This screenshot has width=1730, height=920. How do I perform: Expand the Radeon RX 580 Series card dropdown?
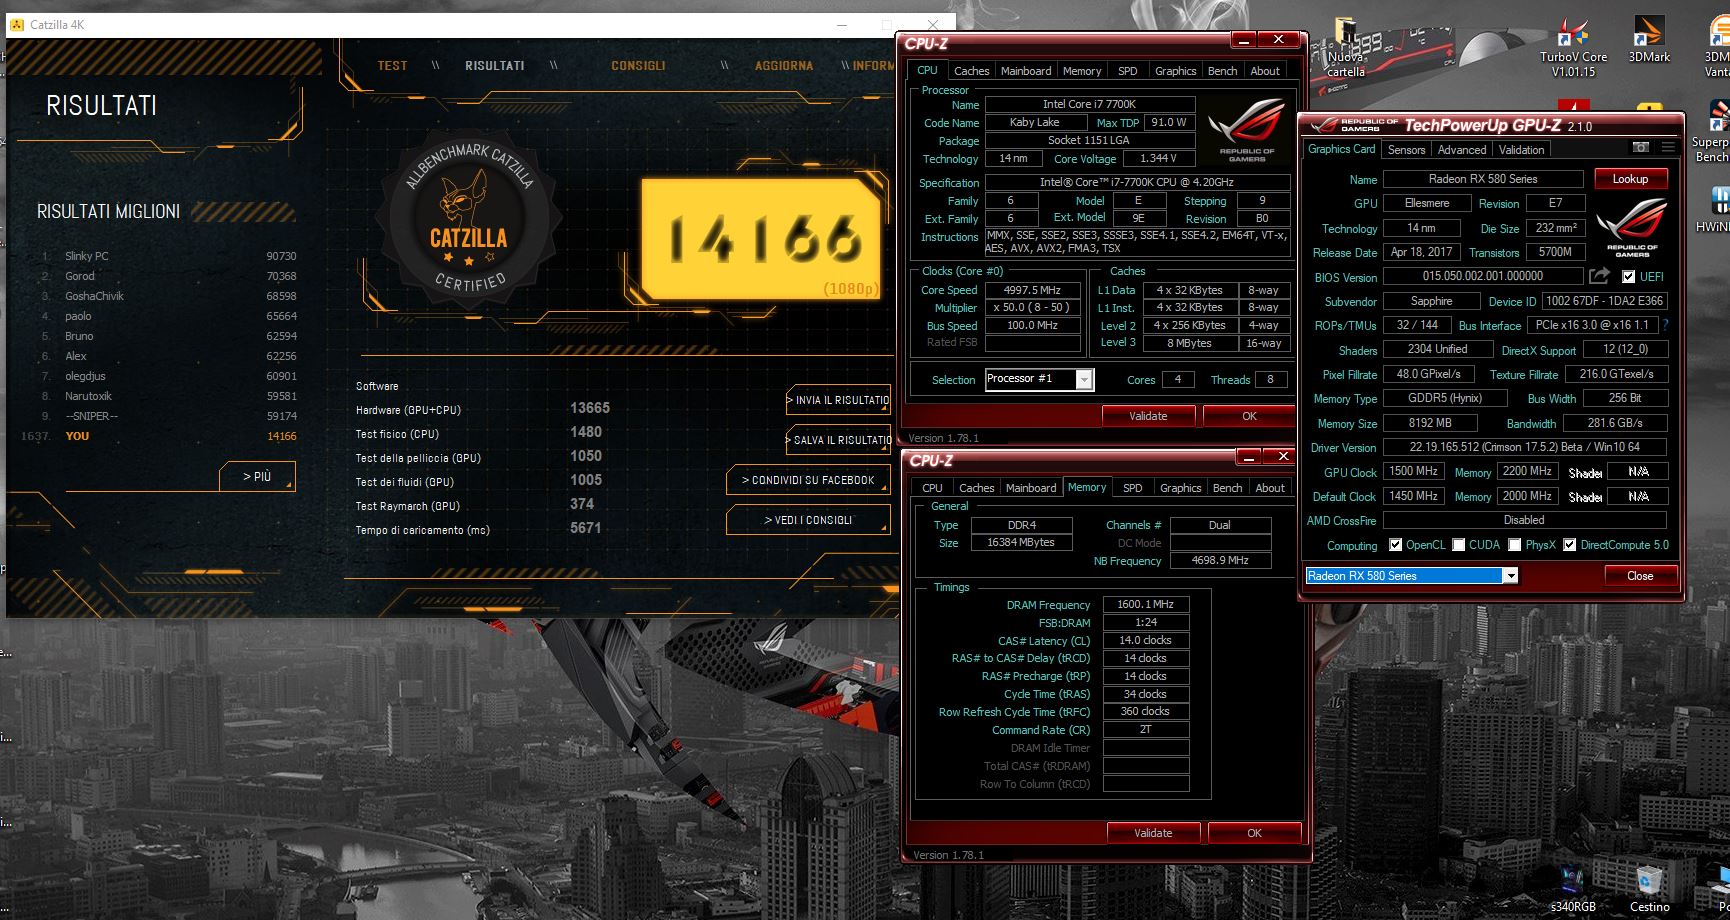point(1510,576)
